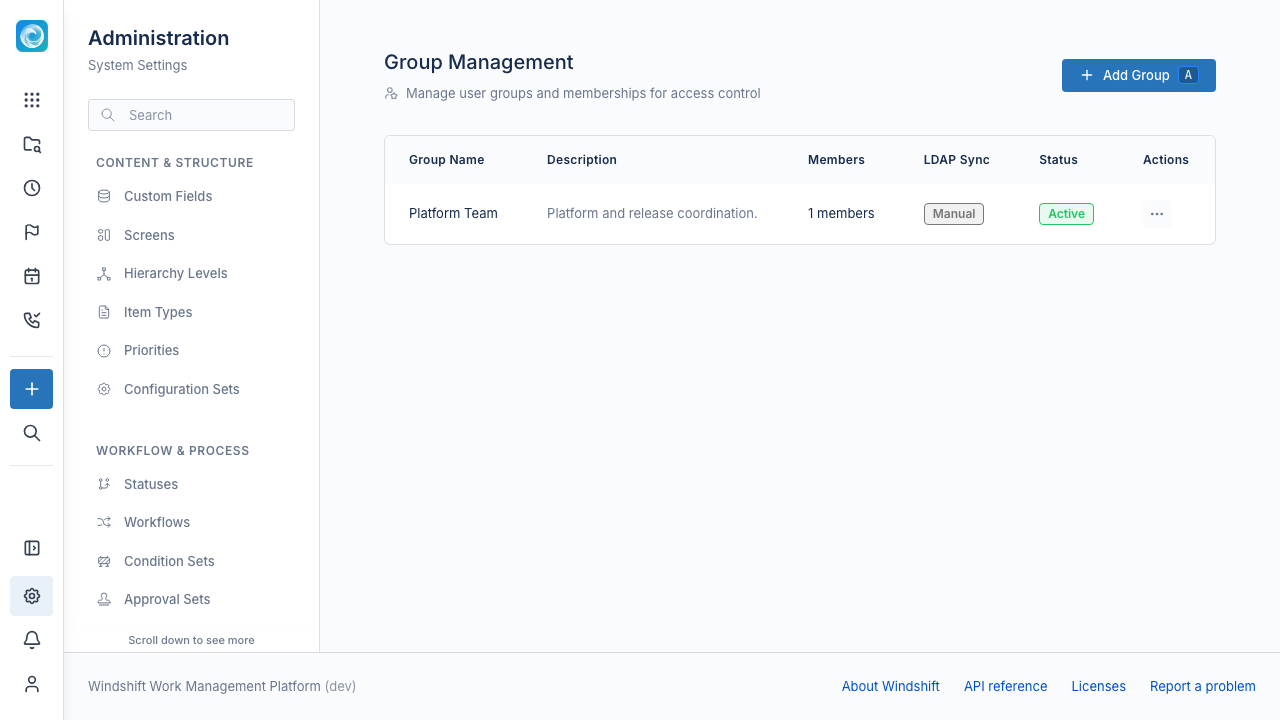
Task: Click the Add Group button
Action: pos(1139,75)
